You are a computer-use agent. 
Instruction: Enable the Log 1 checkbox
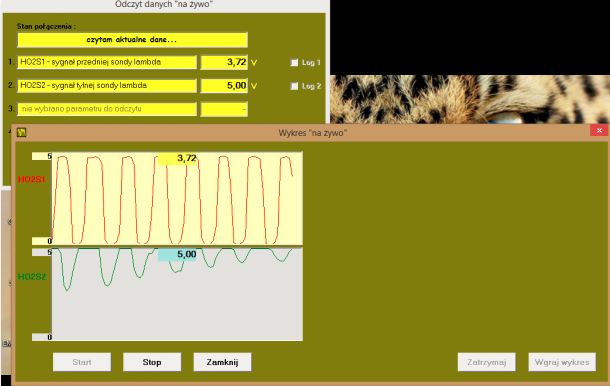294,62
